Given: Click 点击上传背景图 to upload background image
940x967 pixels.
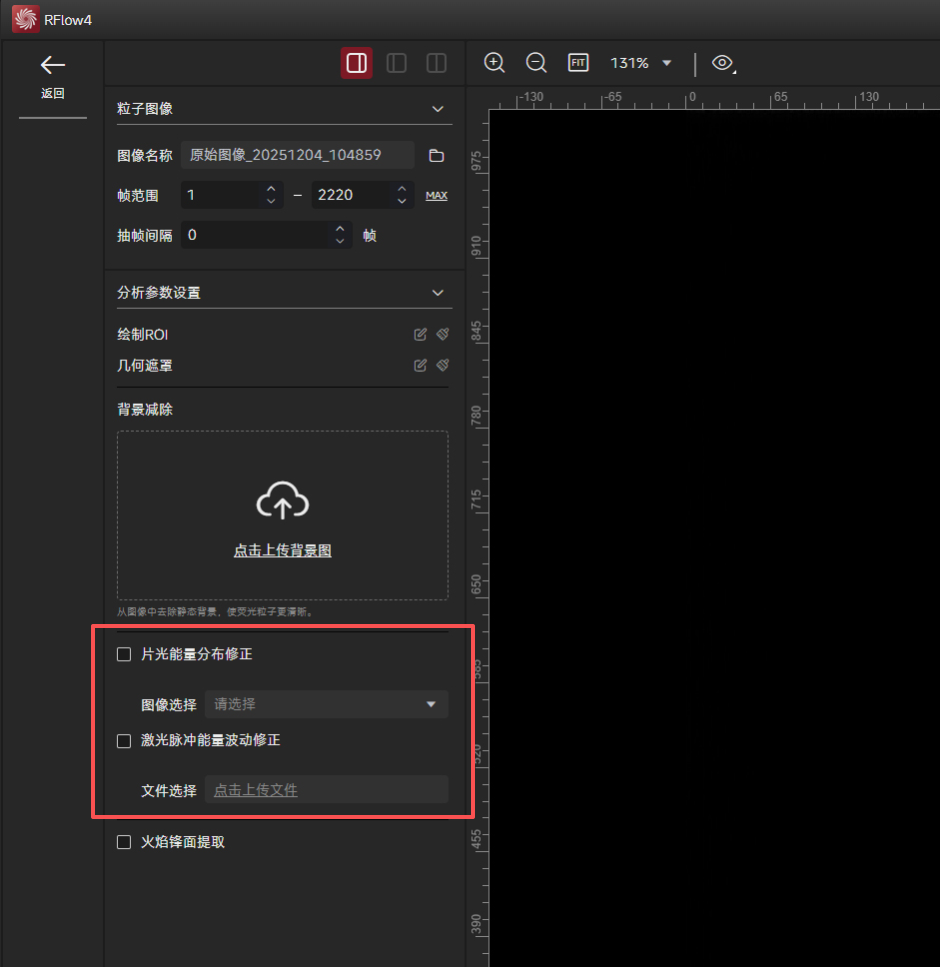Looking at the screenshot, I should (282, 551).
